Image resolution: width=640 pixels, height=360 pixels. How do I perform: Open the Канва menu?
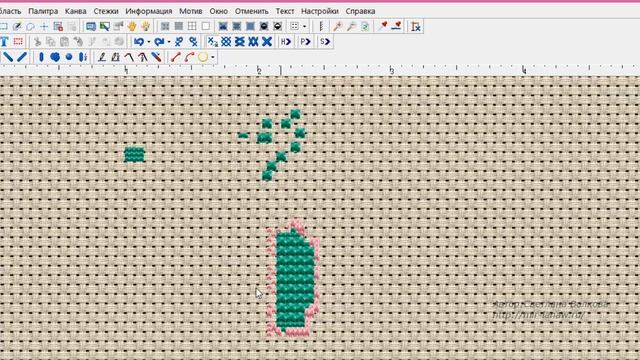tap(76, 11)
